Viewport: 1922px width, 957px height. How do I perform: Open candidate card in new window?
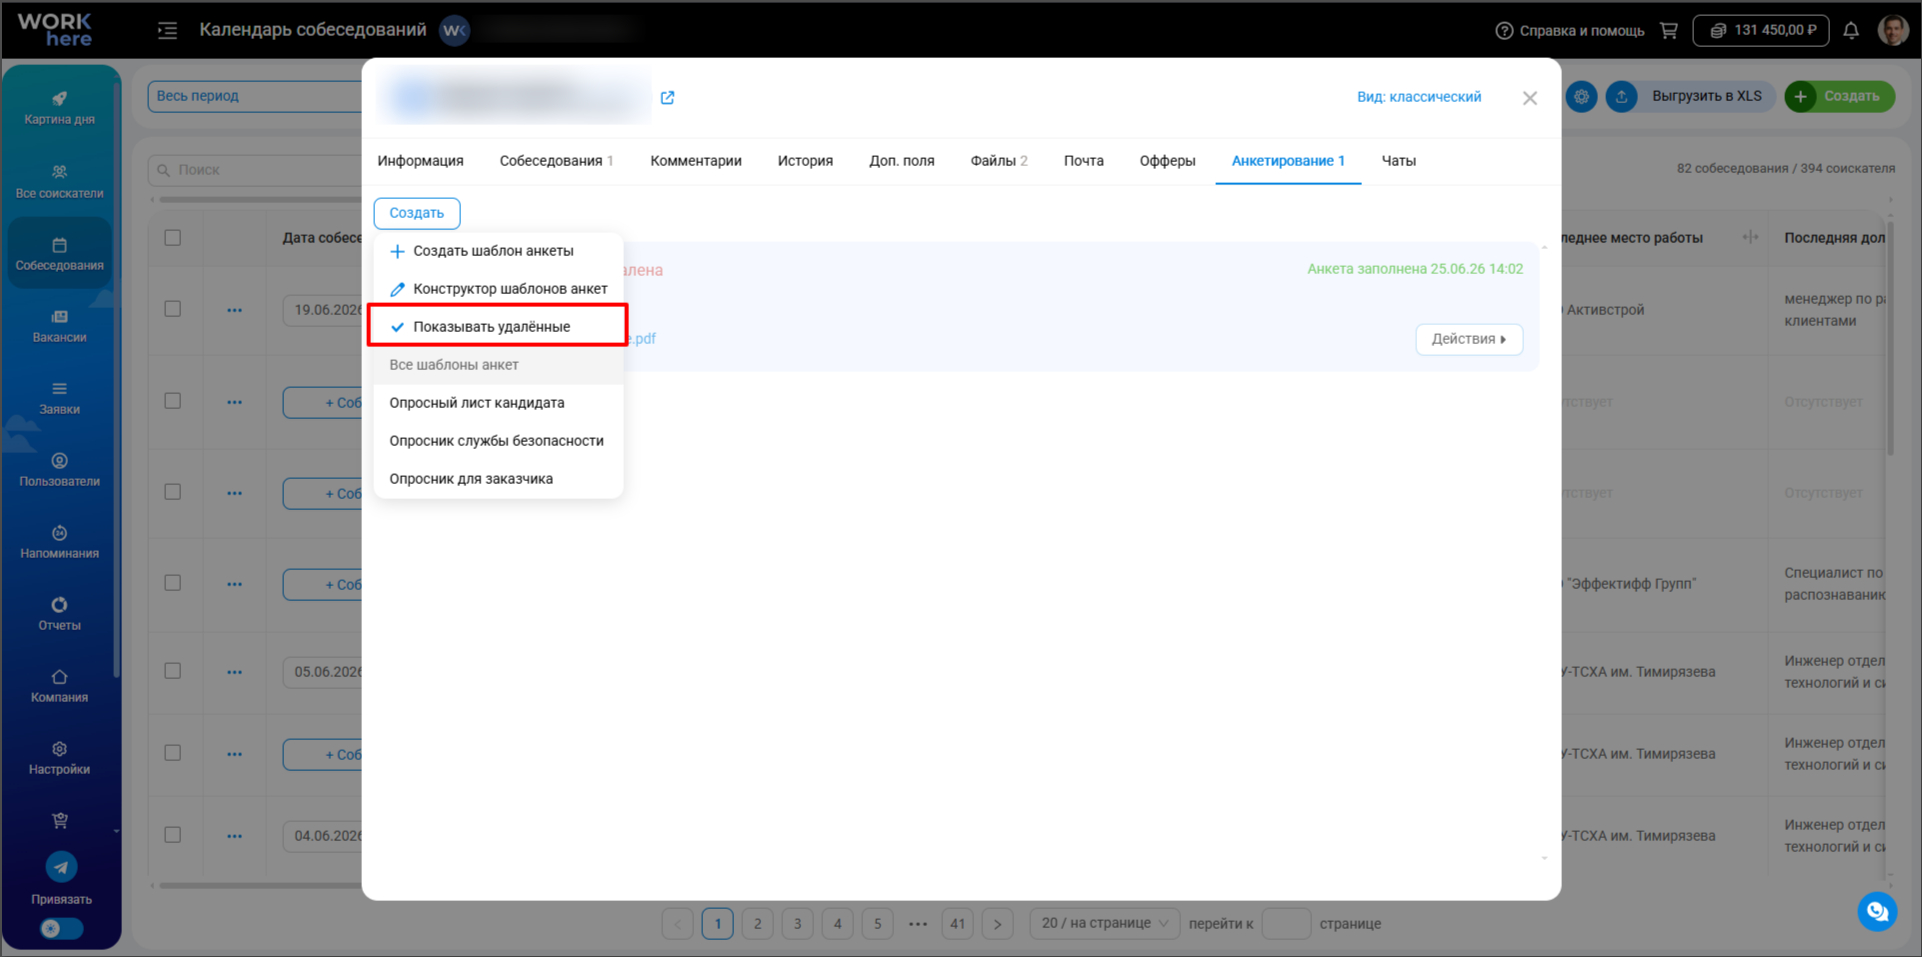[x=668, y=97]
